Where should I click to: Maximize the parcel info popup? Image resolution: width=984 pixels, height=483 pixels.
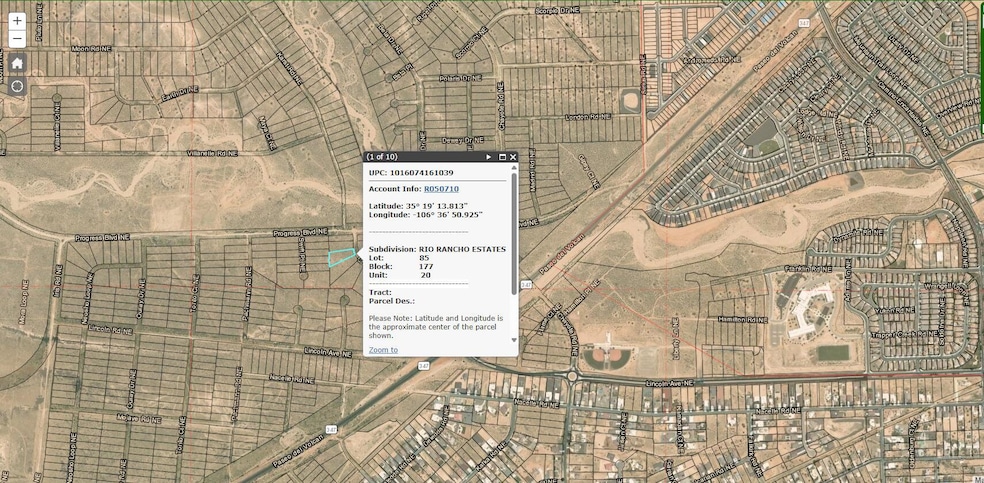(502, 157)
